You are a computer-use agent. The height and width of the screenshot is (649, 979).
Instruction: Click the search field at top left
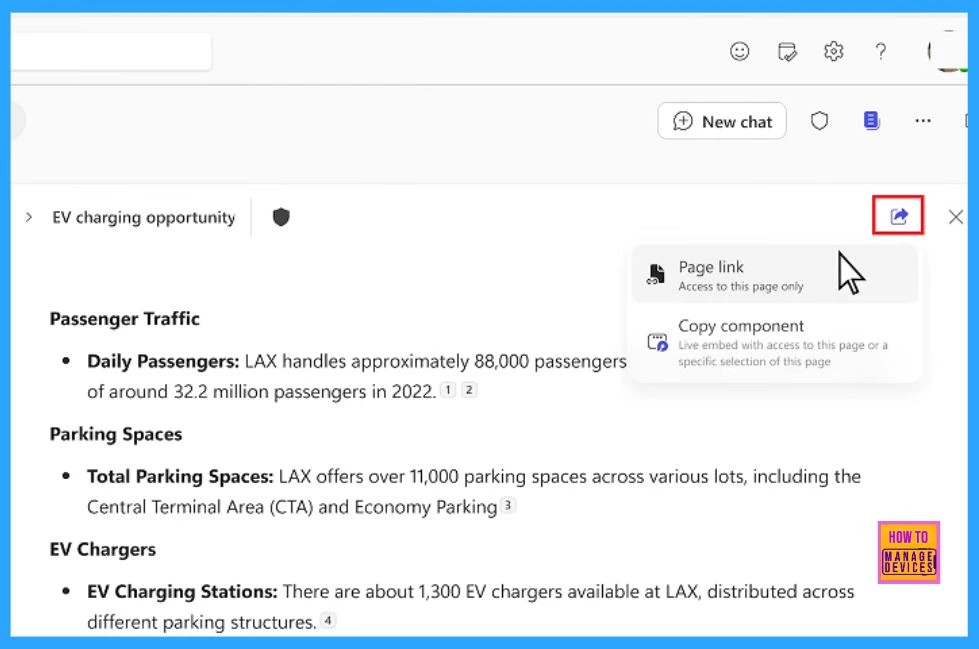tap(111, 51)
